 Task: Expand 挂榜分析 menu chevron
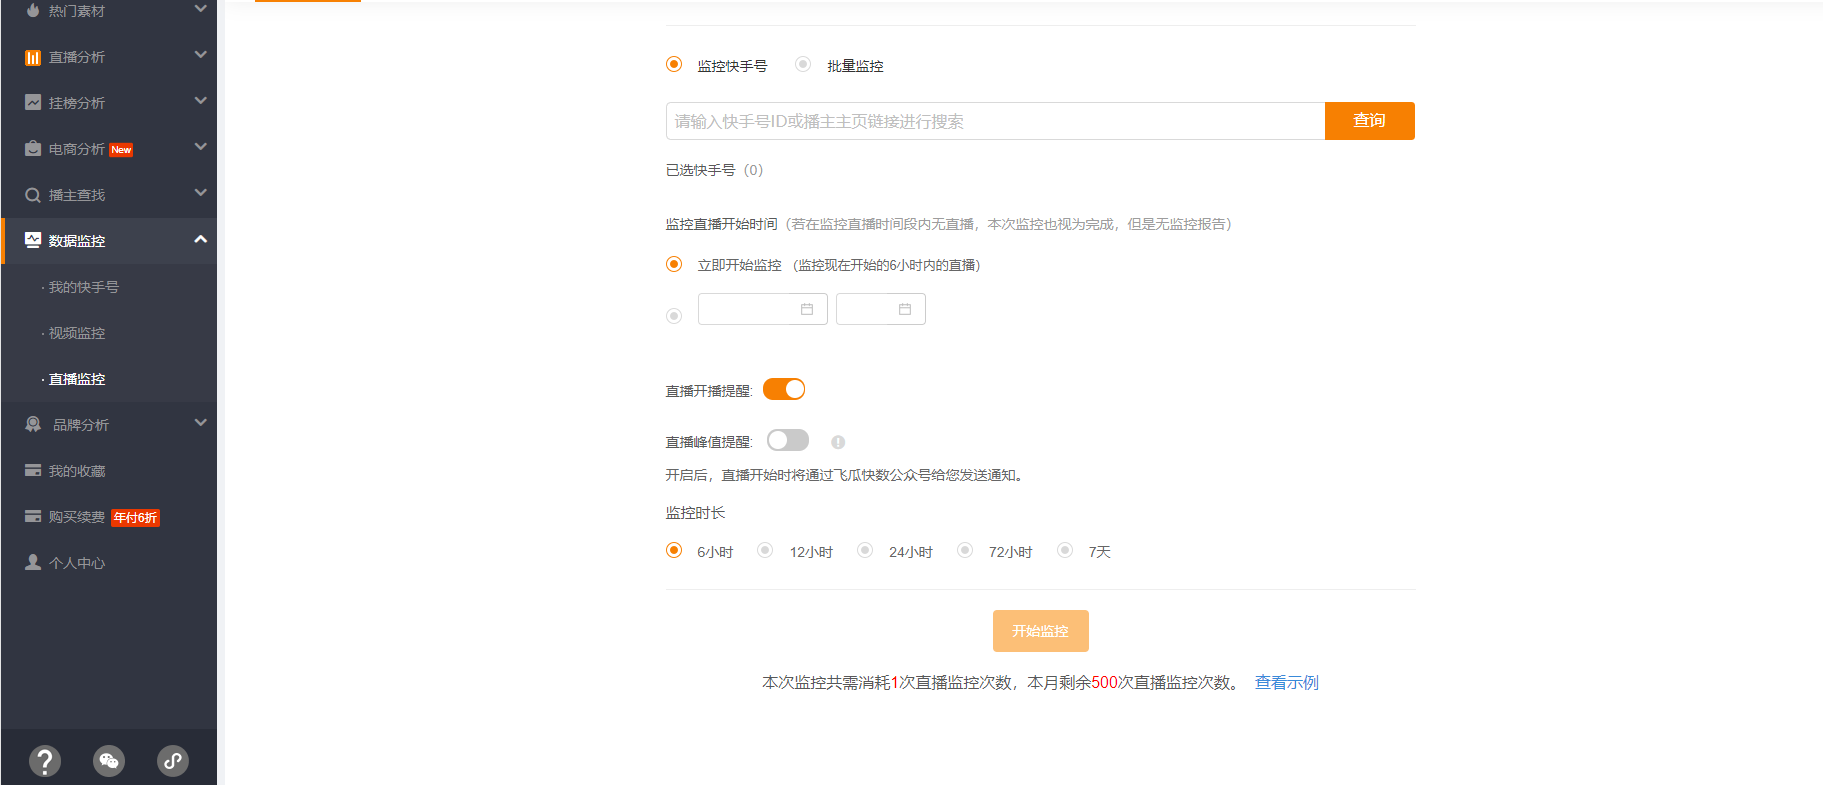pos(200,101)
